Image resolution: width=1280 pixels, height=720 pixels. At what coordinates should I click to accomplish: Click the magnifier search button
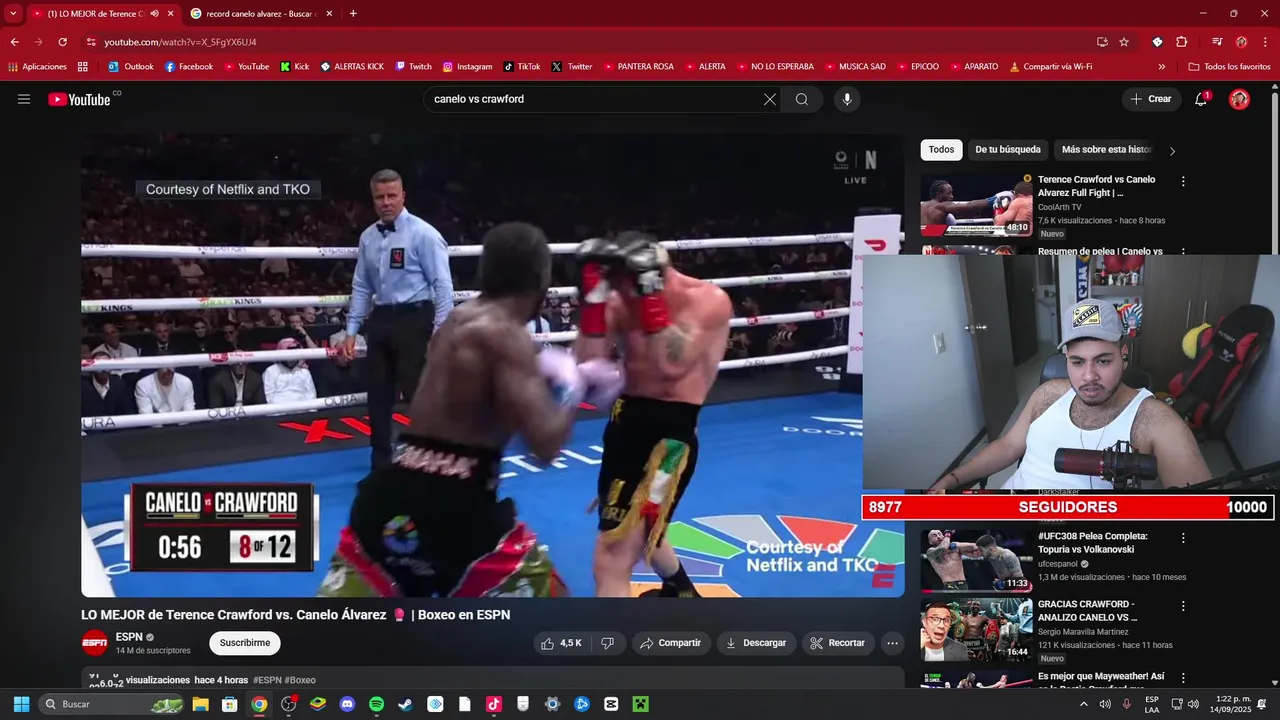pos(802,99)
